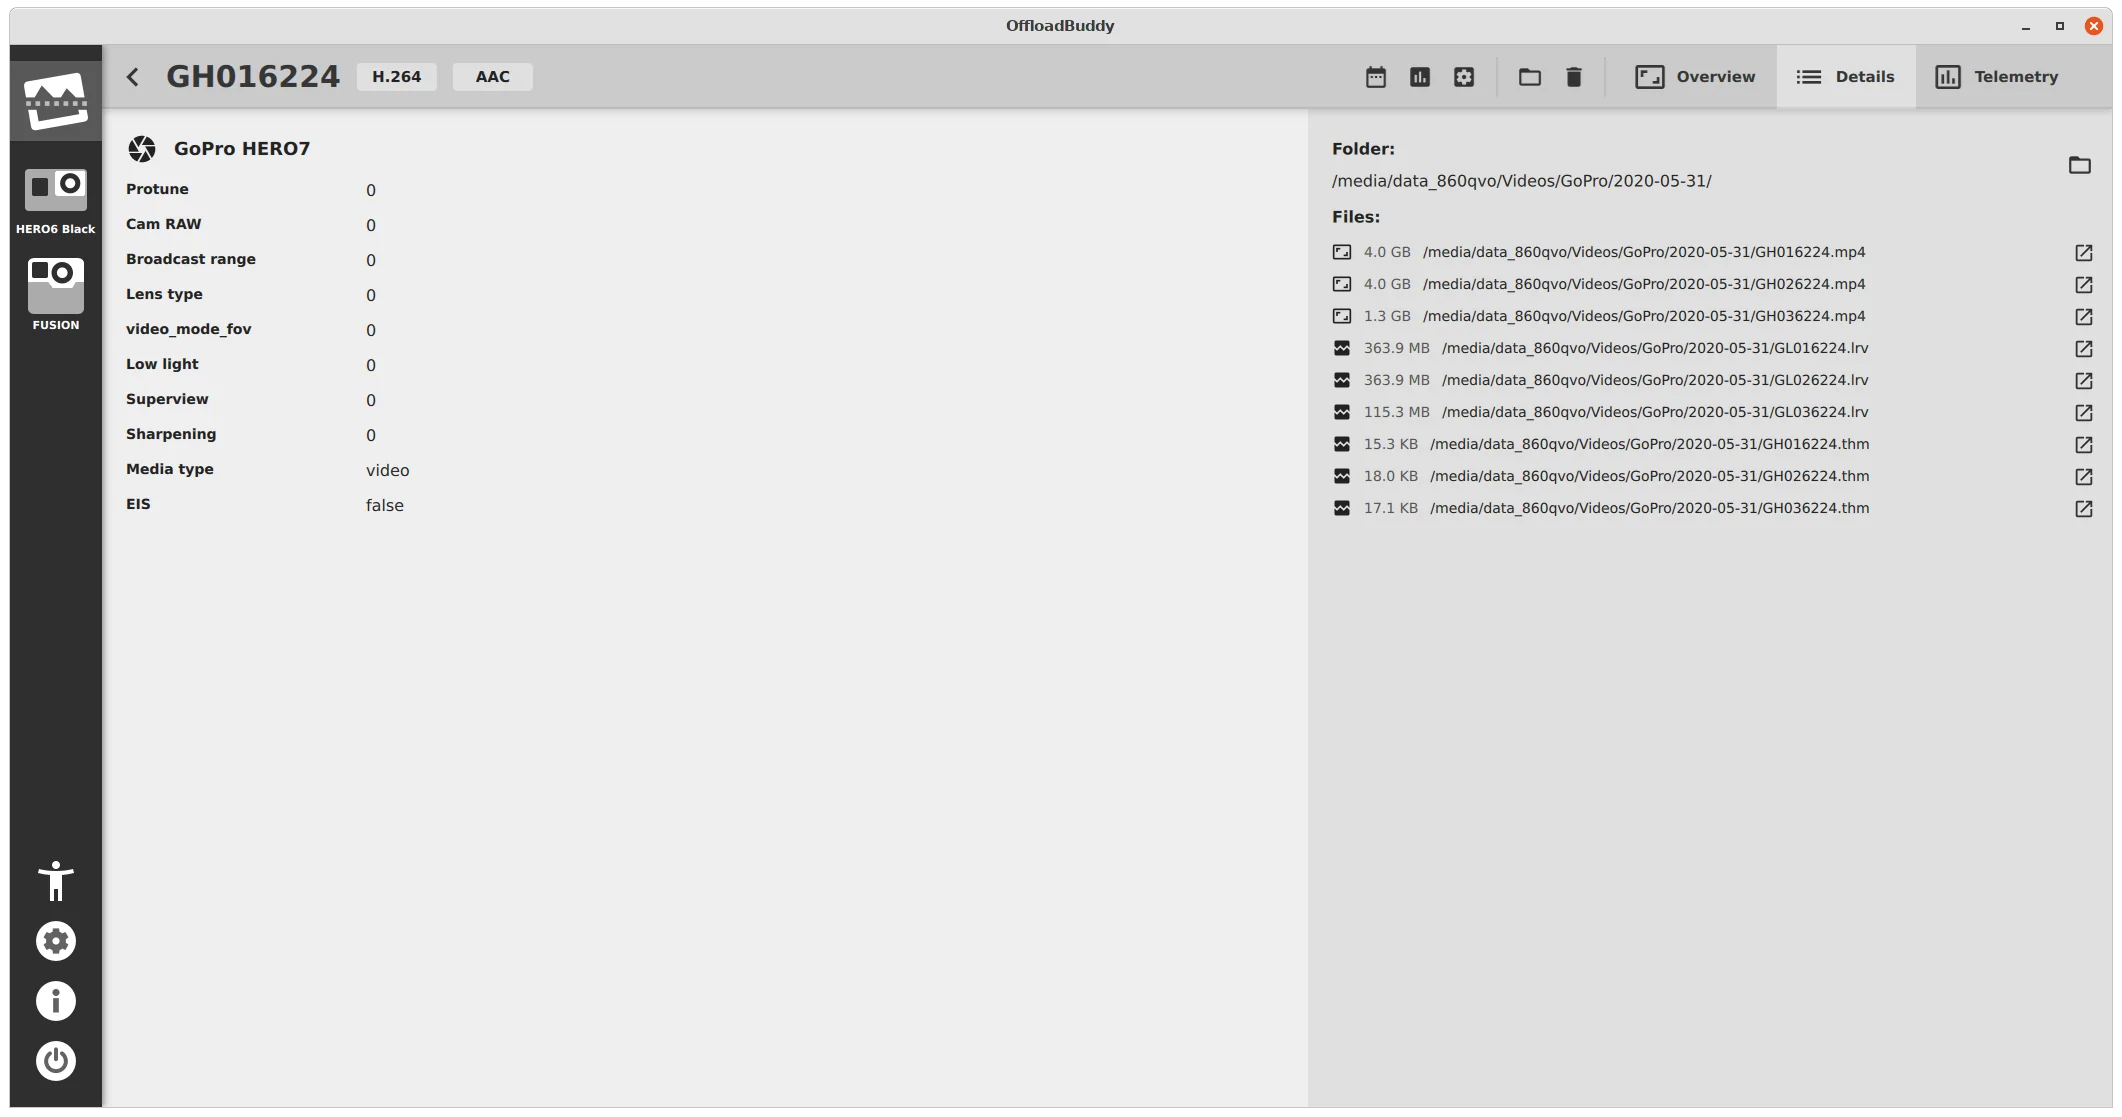Screen dimensions: 2122x1117
Task: Select the GH016224.mp4 file path
Action: pyautogui.click(x=1644, y=252)
